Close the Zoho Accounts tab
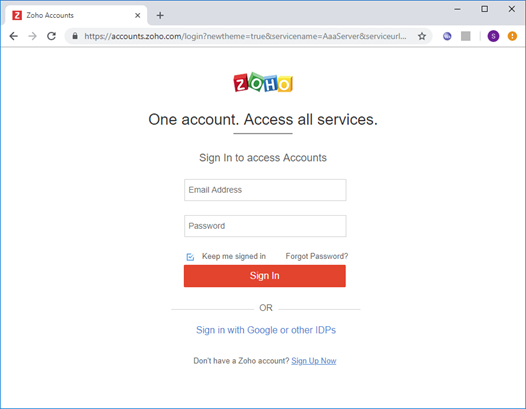 point(138,15)
